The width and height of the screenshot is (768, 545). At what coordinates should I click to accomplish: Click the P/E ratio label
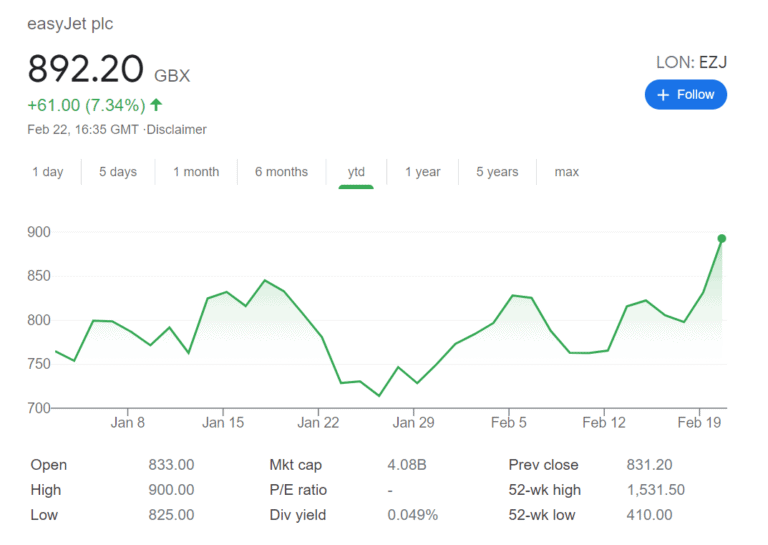(x=298, y=489)
